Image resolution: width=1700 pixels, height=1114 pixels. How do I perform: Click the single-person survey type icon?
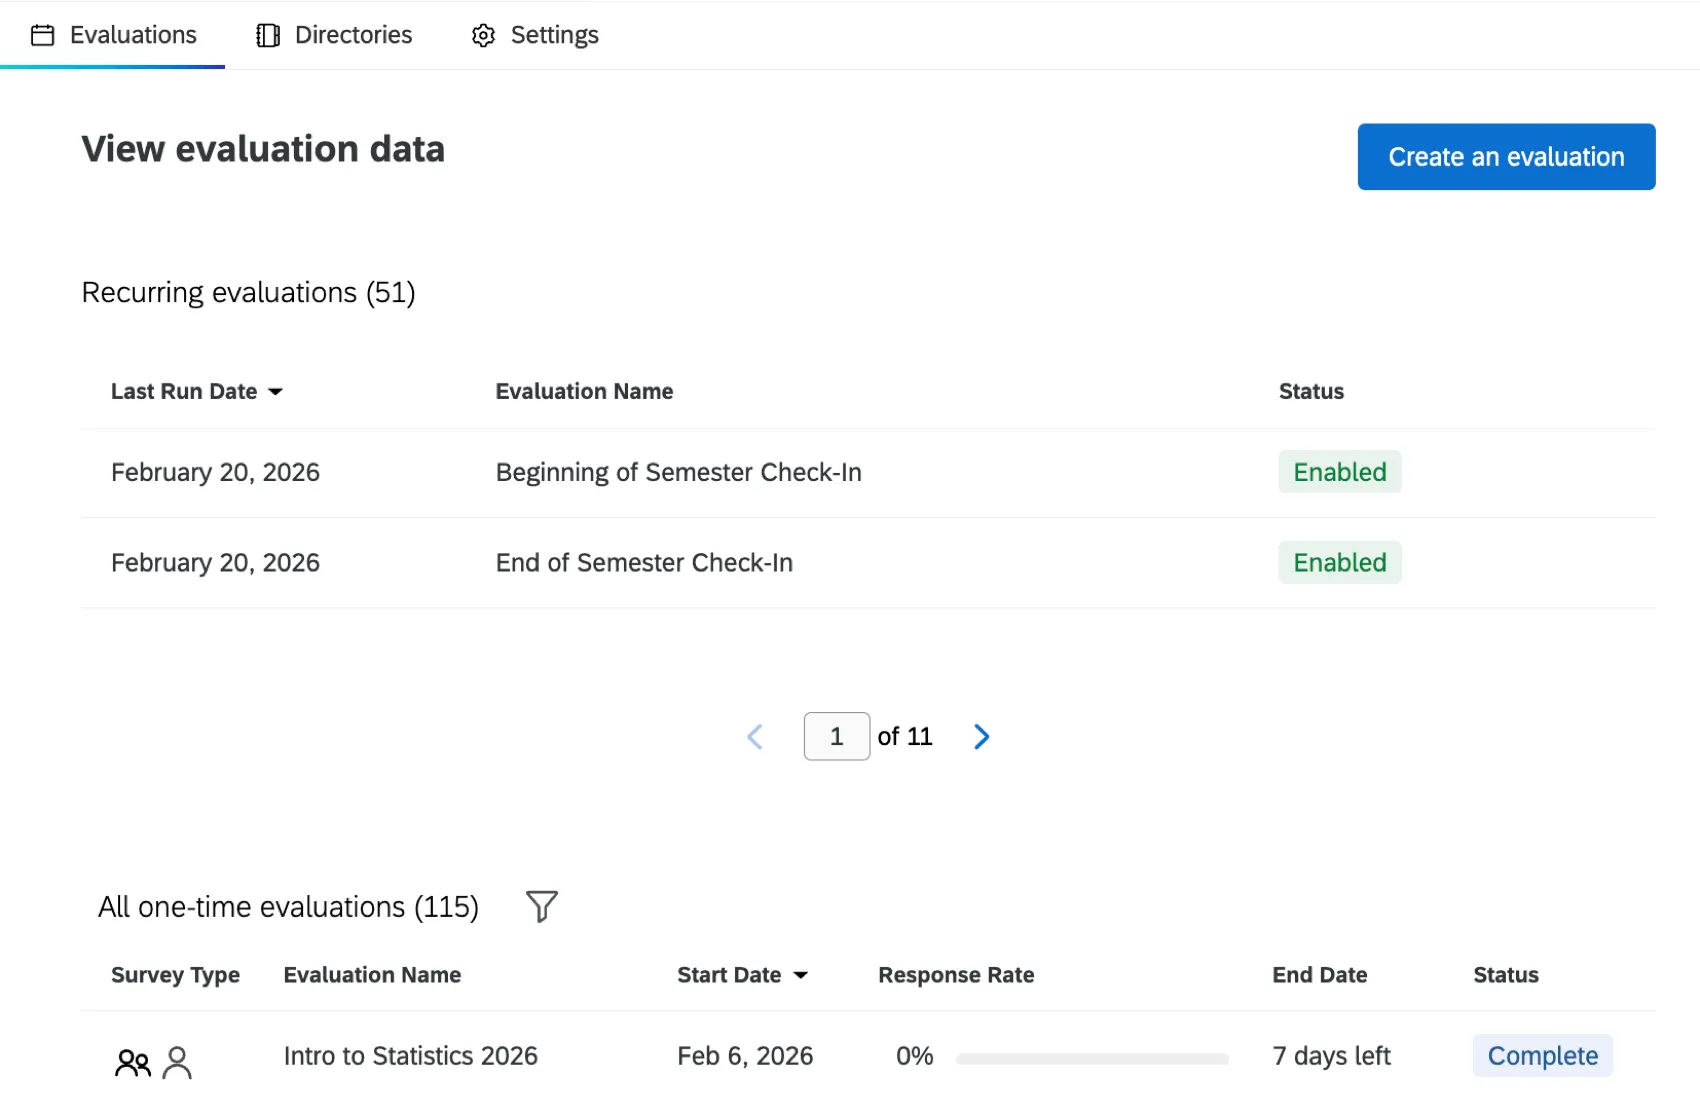click(178, 1063)
